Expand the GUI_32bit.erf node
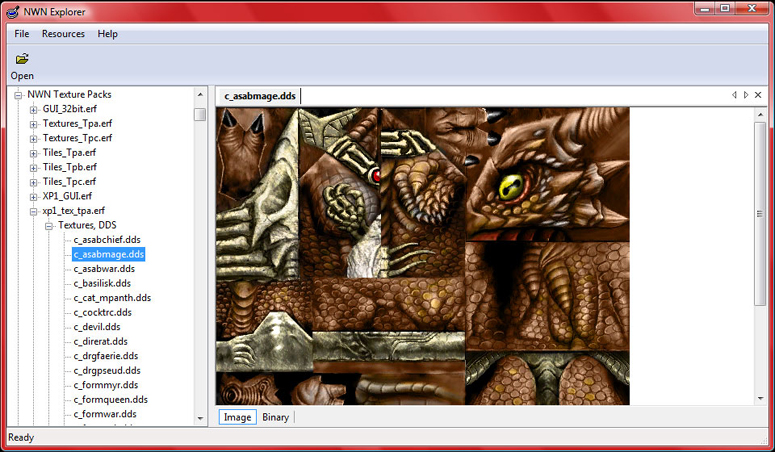This screenshot has width=775, height=452. (34, 109)
